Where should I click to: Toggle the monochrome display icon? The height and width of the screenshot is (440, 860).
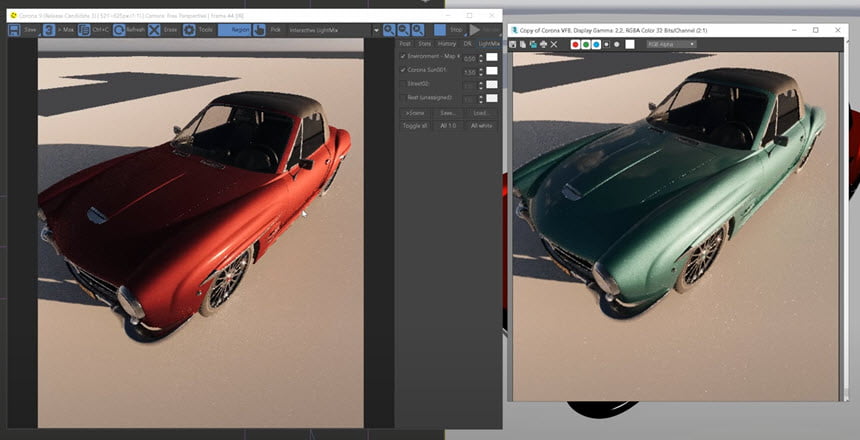click(x=616, y=44)
